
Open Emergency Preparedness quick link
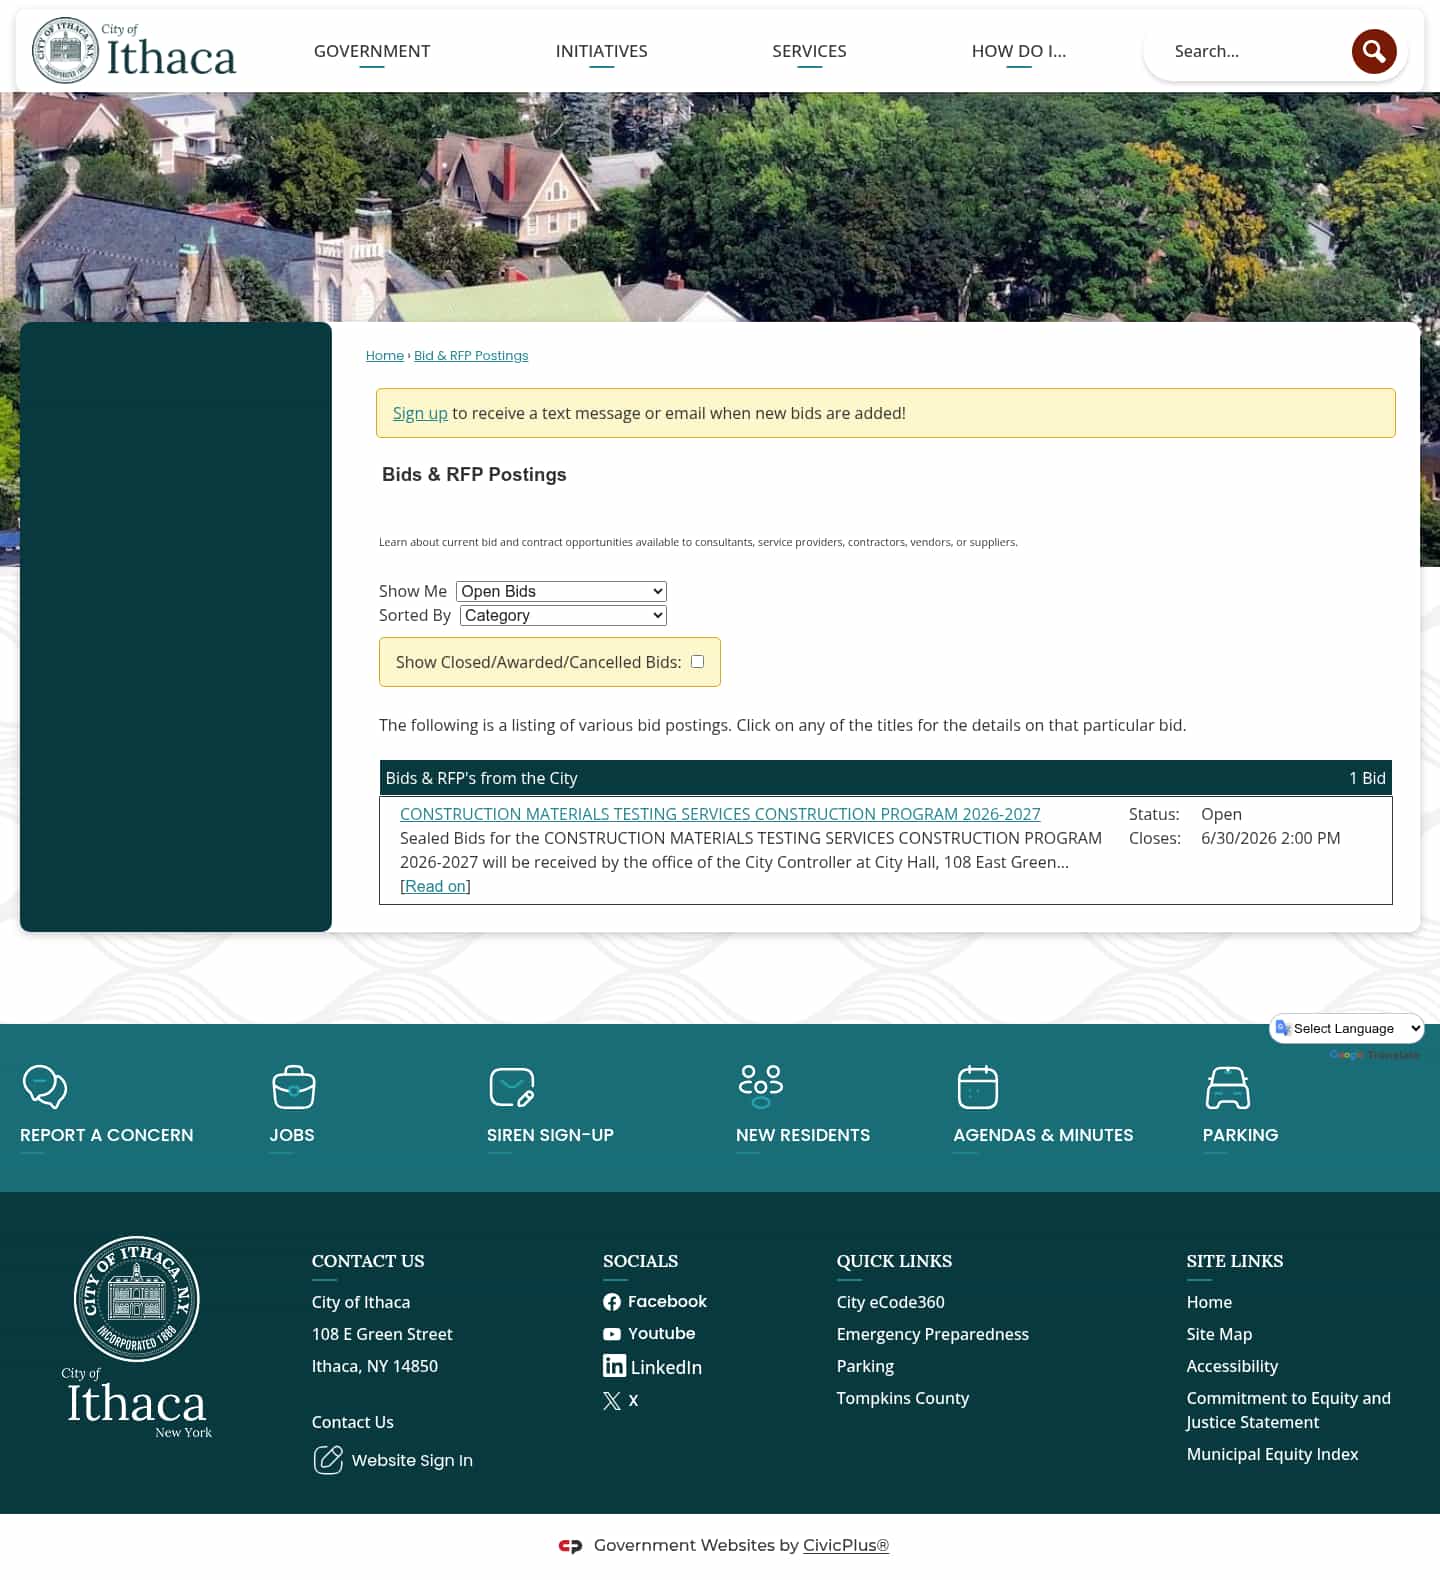pos(933,1334)
